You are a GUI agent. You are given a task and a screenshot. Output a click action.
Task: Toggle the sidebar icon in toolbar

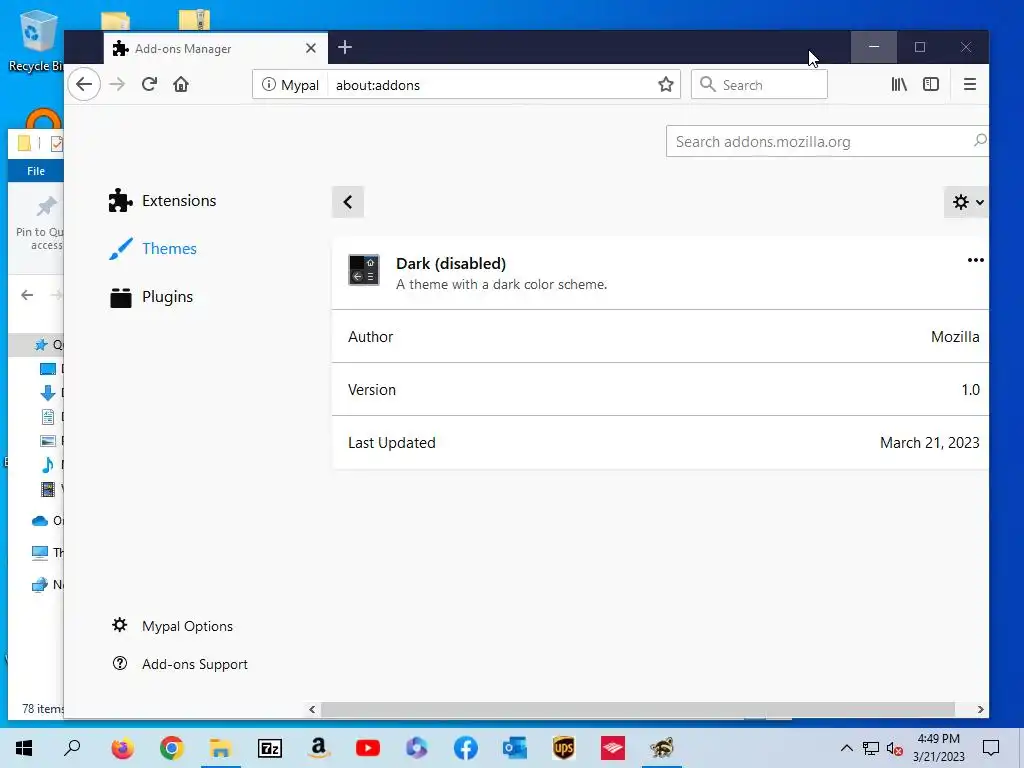[x=931, y=84]
